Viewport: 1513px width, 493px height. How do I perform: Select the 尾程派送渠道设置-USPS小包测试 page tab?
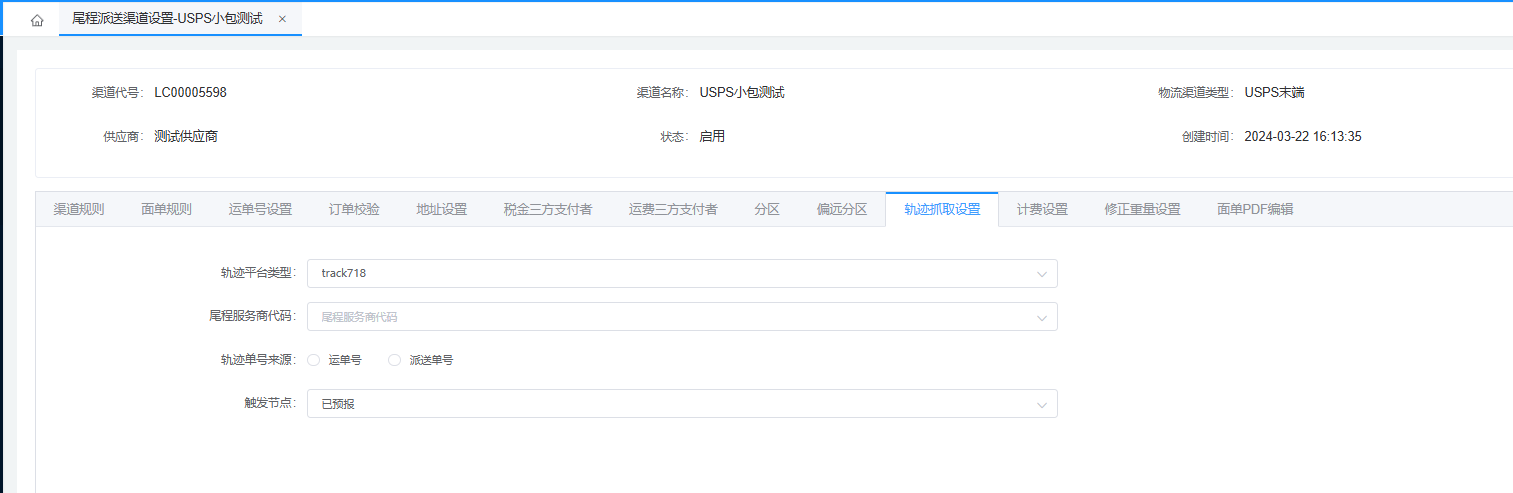click(x=180, y=20)
